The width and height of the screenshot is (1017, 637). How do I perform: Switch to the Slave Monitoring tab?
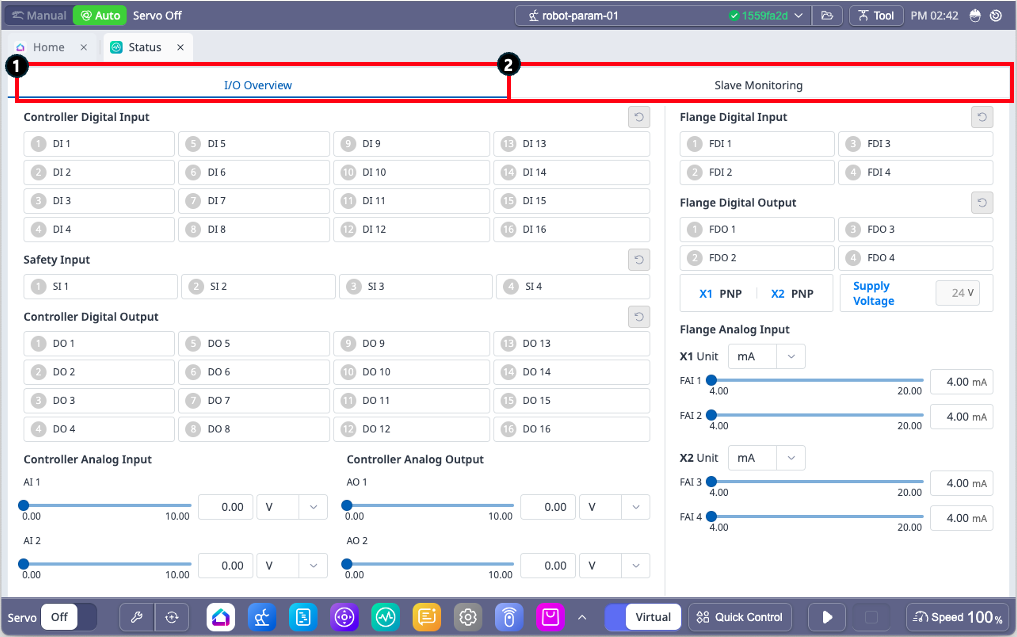coord(758,85)
